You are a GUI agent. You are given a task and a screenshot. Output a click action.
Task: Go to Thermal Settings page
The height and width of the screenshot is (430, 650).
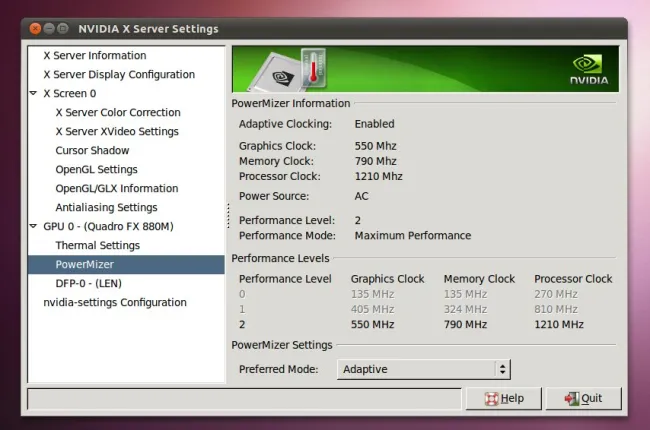pyautogui.click(x=97, y=246)
